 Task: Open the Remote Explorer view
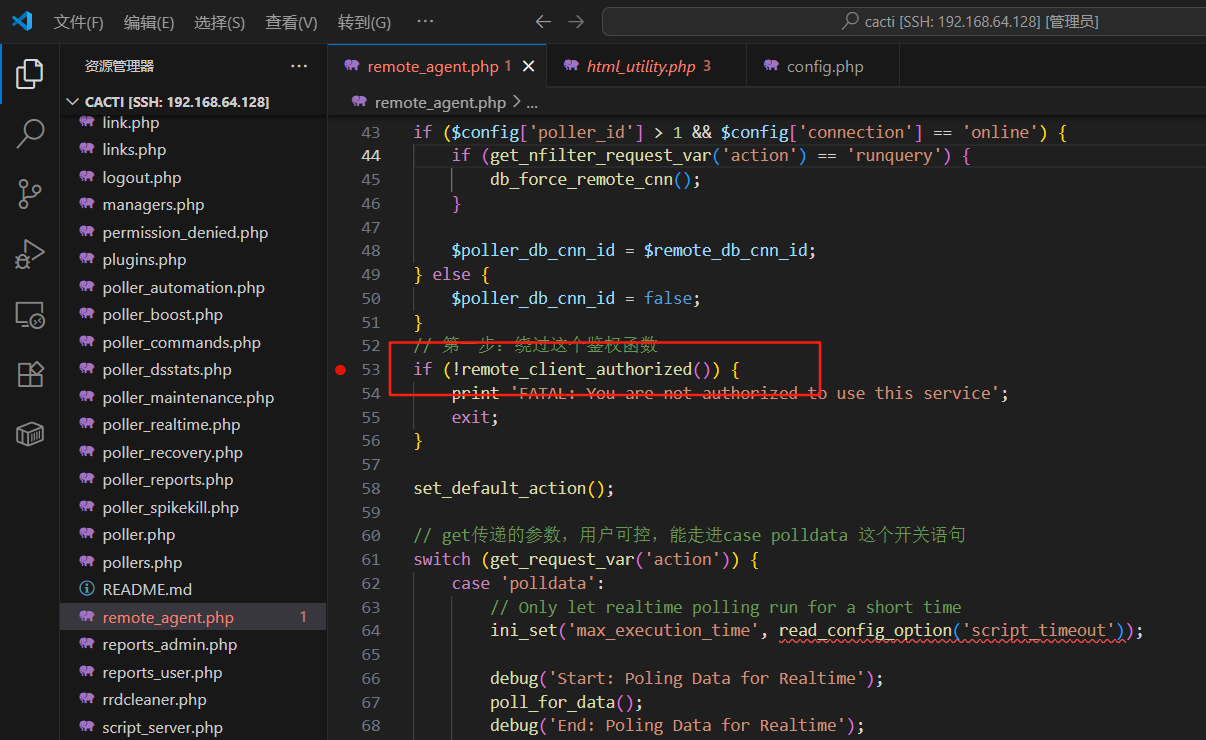pos(30,315)
